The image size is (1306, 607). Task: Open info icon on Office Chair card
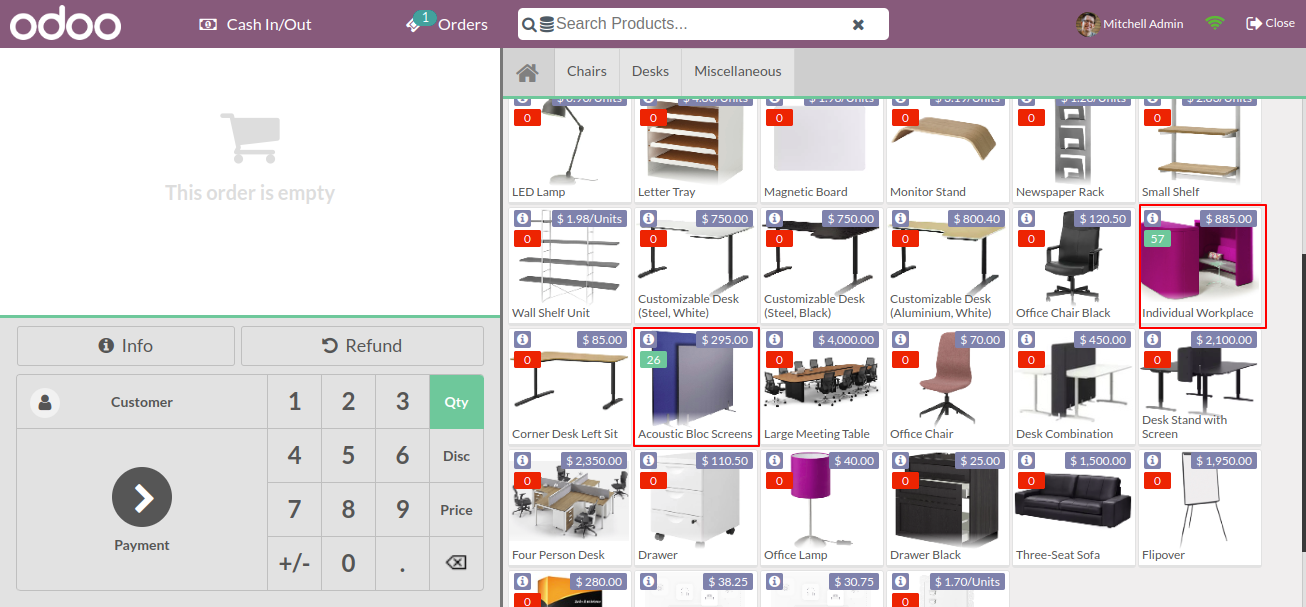[x=900, y=339]
